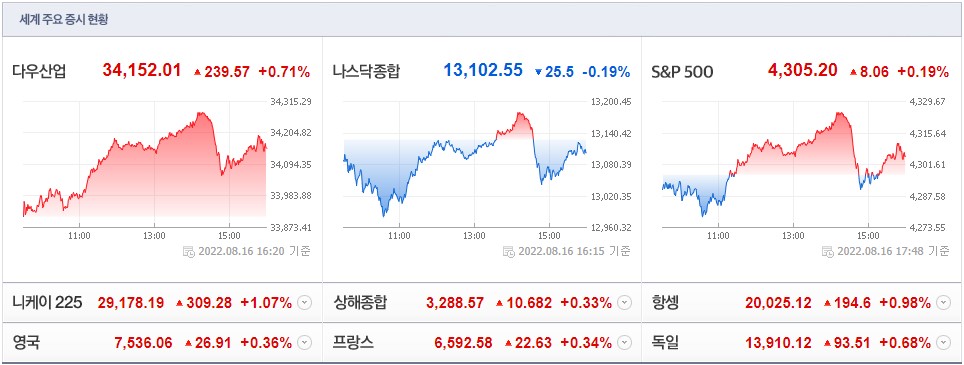964x365 pixels.
Task: Expand the 항셍 row chevron
Action: point(944,302)
